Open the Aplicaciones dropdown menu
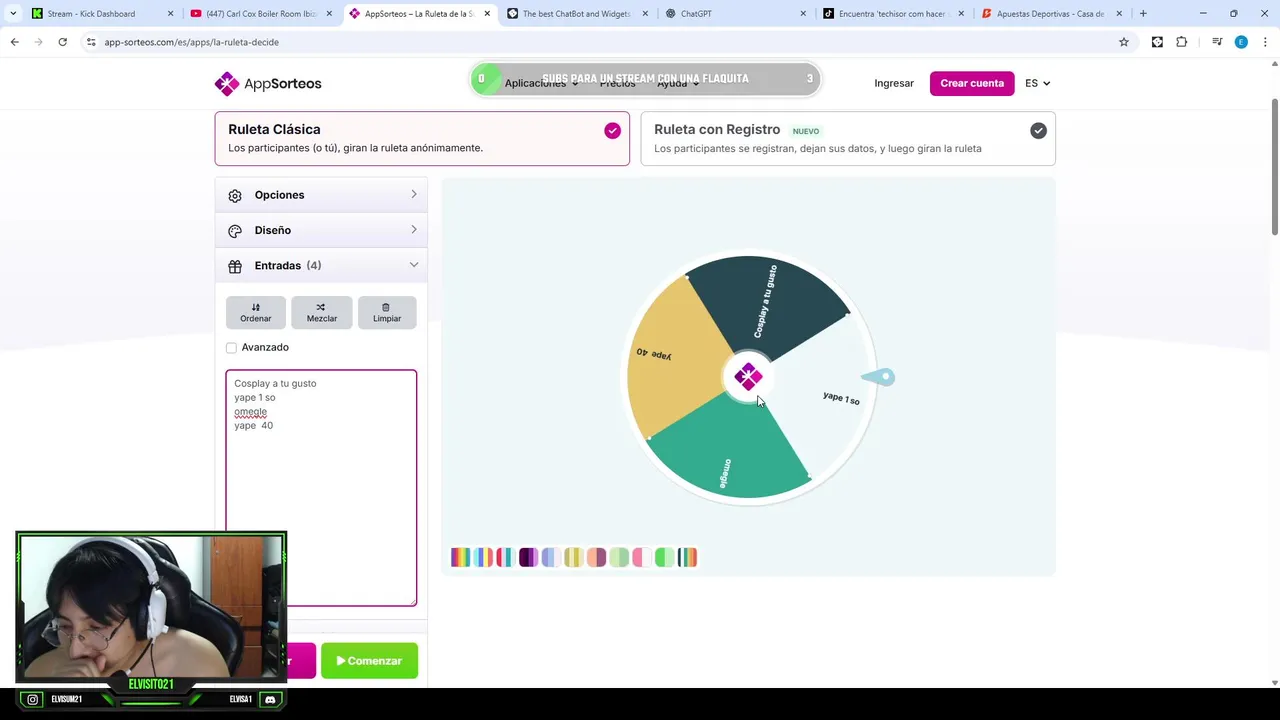The width and height of the screenshot is (1280, 720). 541,83
